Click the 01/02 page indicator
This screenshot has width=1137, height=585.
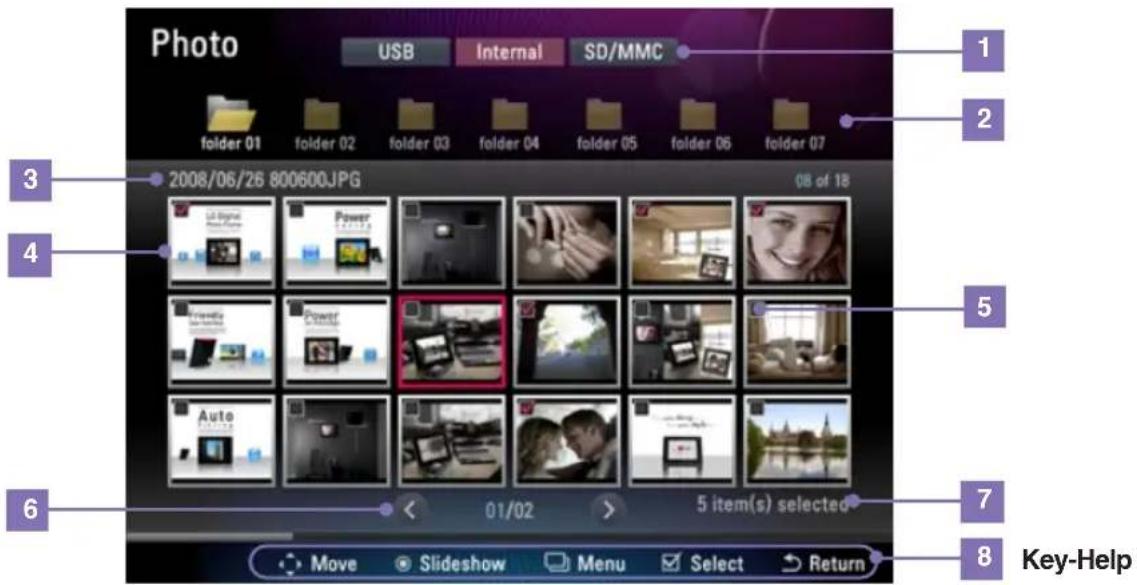(x=509, y=510)
